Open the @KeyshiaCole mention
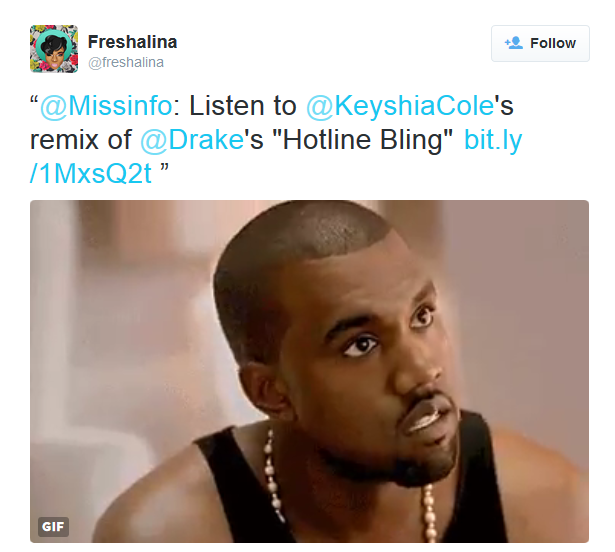The height and width of the screenshot is (552, 615). (x=400, y=106)
